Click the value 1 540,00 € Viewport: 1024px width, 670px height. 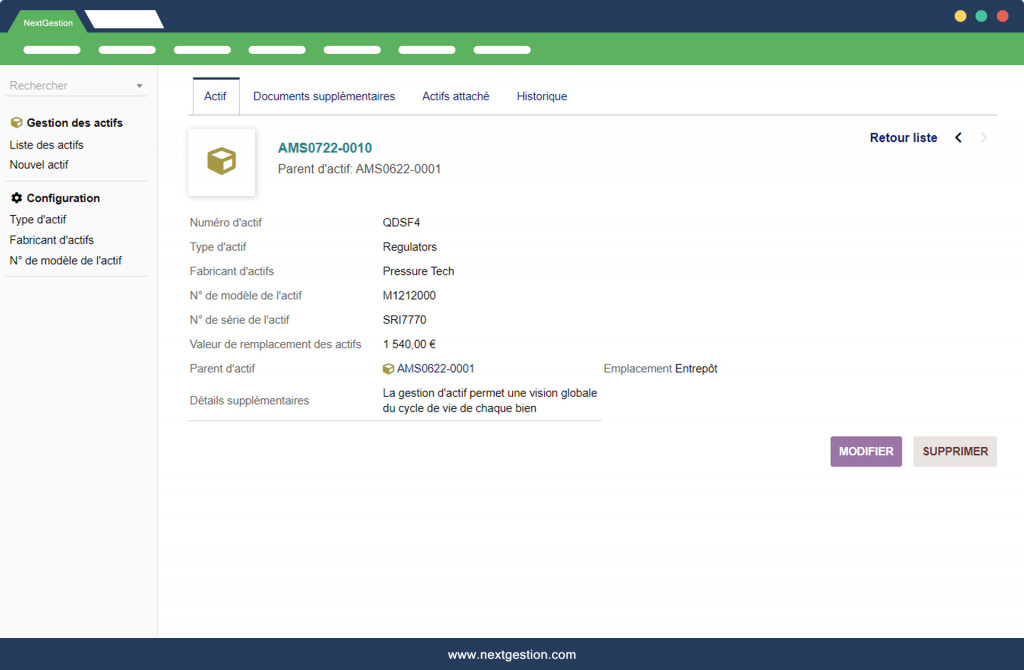click(x=409, y=344)
